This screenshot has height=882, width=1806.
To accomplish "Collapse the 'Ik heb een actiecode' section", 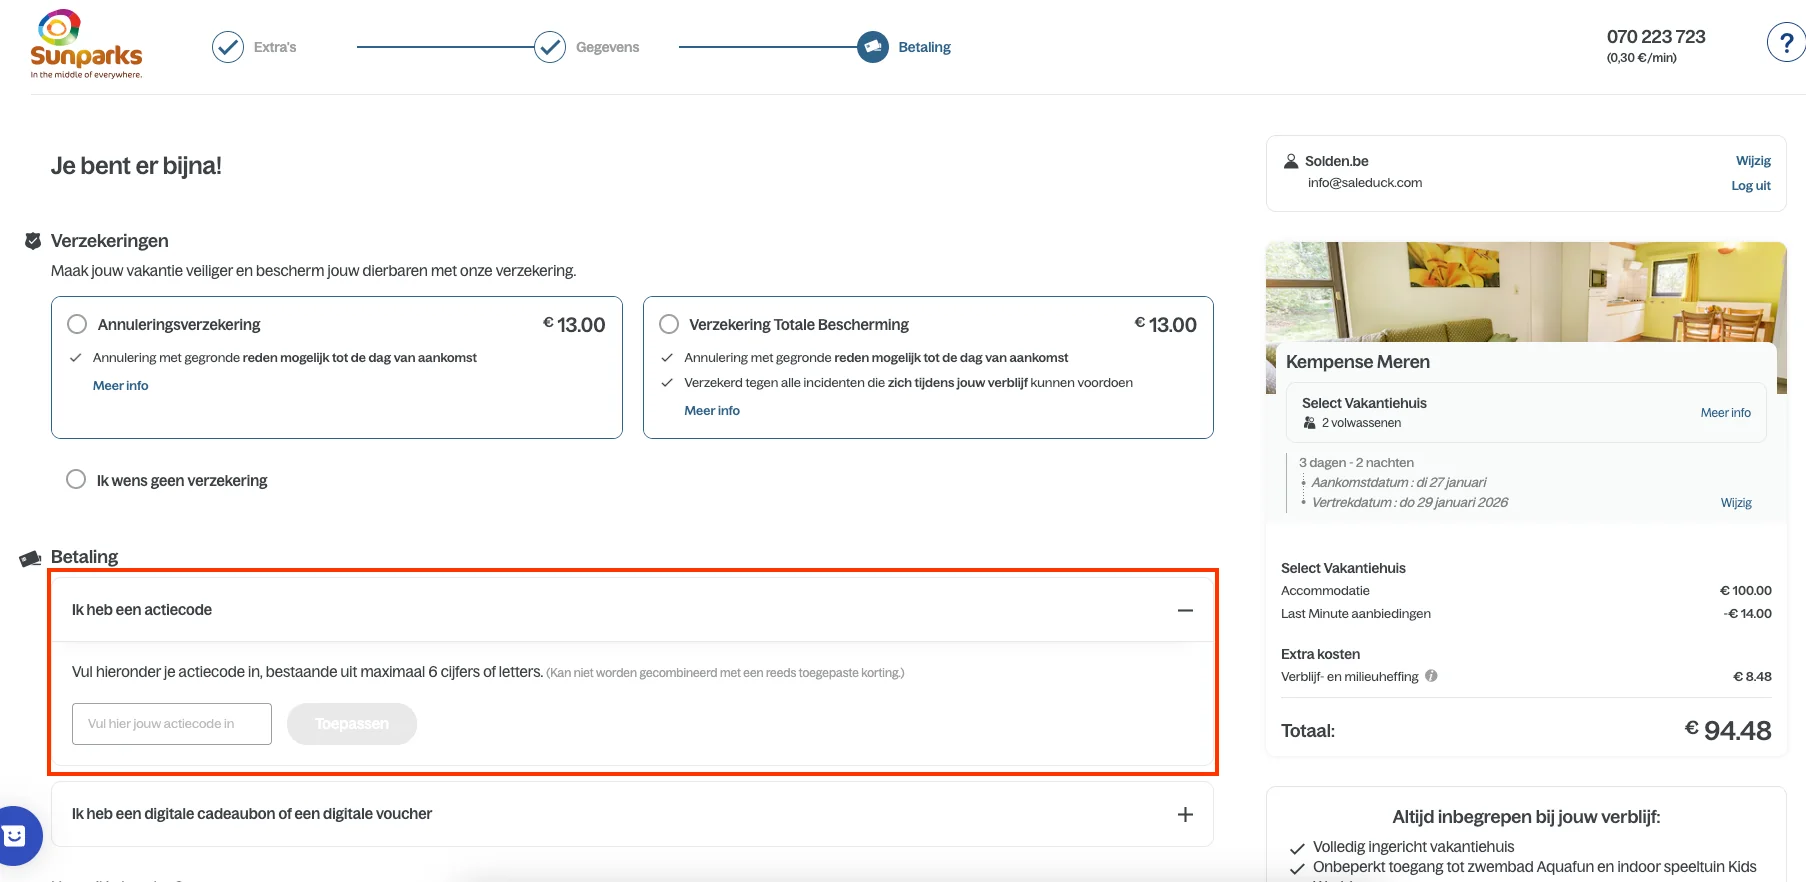I will pyautogui.click(x=1185, y=610).
